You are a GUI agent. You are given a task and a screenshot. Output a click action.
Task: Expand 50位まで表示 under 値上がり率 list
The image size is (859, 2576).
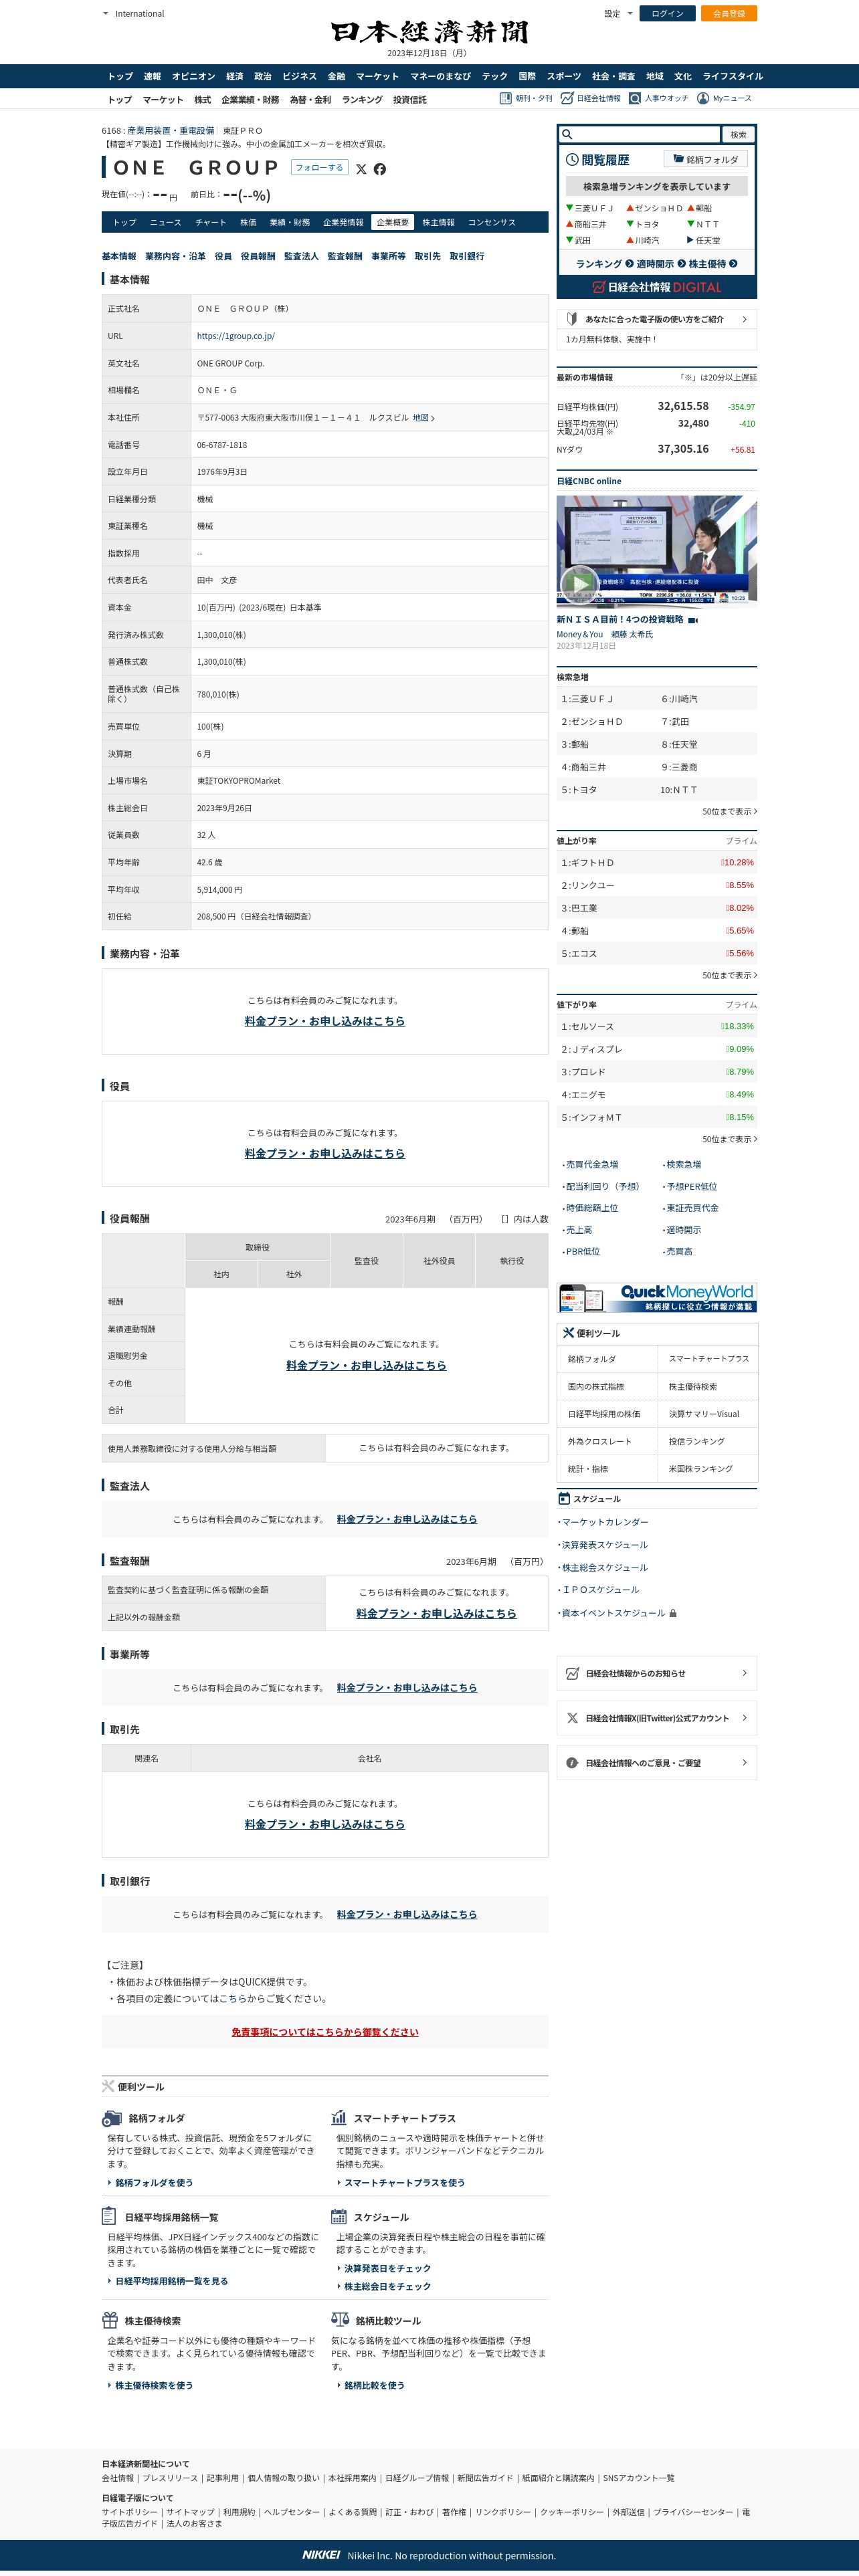(x=729, y=975)
